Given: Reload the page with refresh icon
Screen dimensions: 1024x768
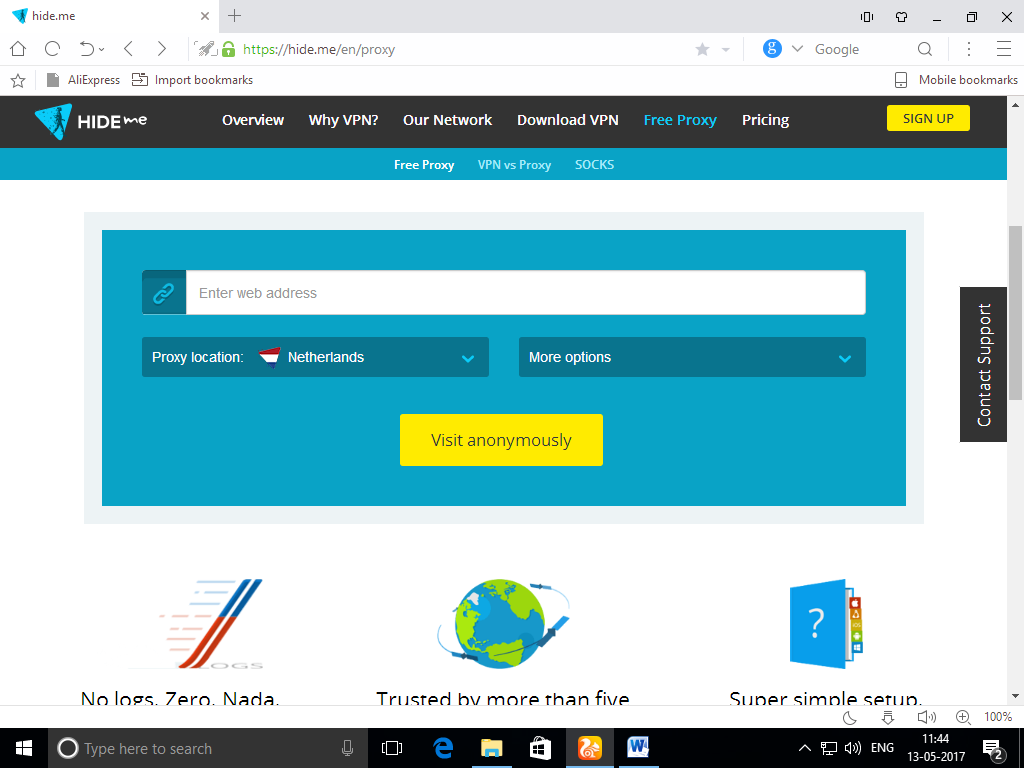Looking at the screenshot, I should (x=52, y=49).
